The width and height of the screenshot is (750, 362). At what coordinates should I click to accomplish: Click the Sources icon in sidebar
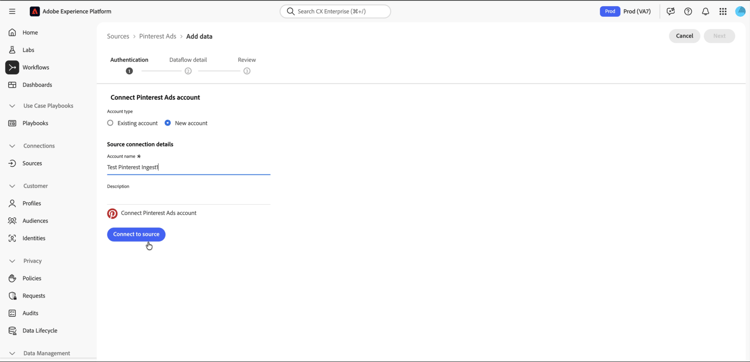(x=12, y=163)
